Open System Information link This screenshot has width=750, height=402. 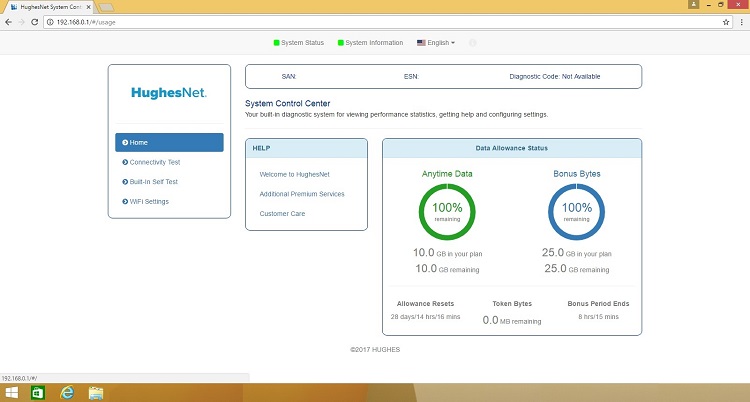tap(374, 43)
